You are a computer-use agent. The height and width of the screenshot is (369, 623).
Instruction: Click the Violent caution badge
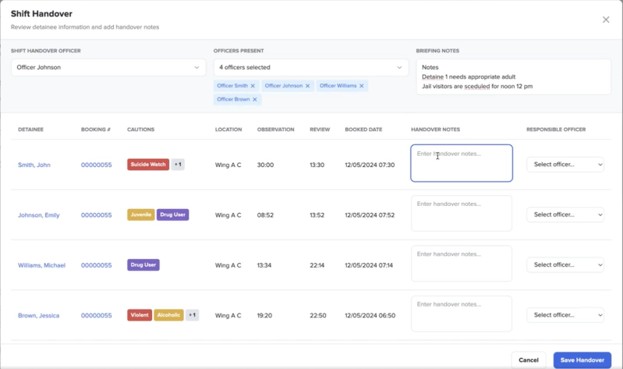139,315
